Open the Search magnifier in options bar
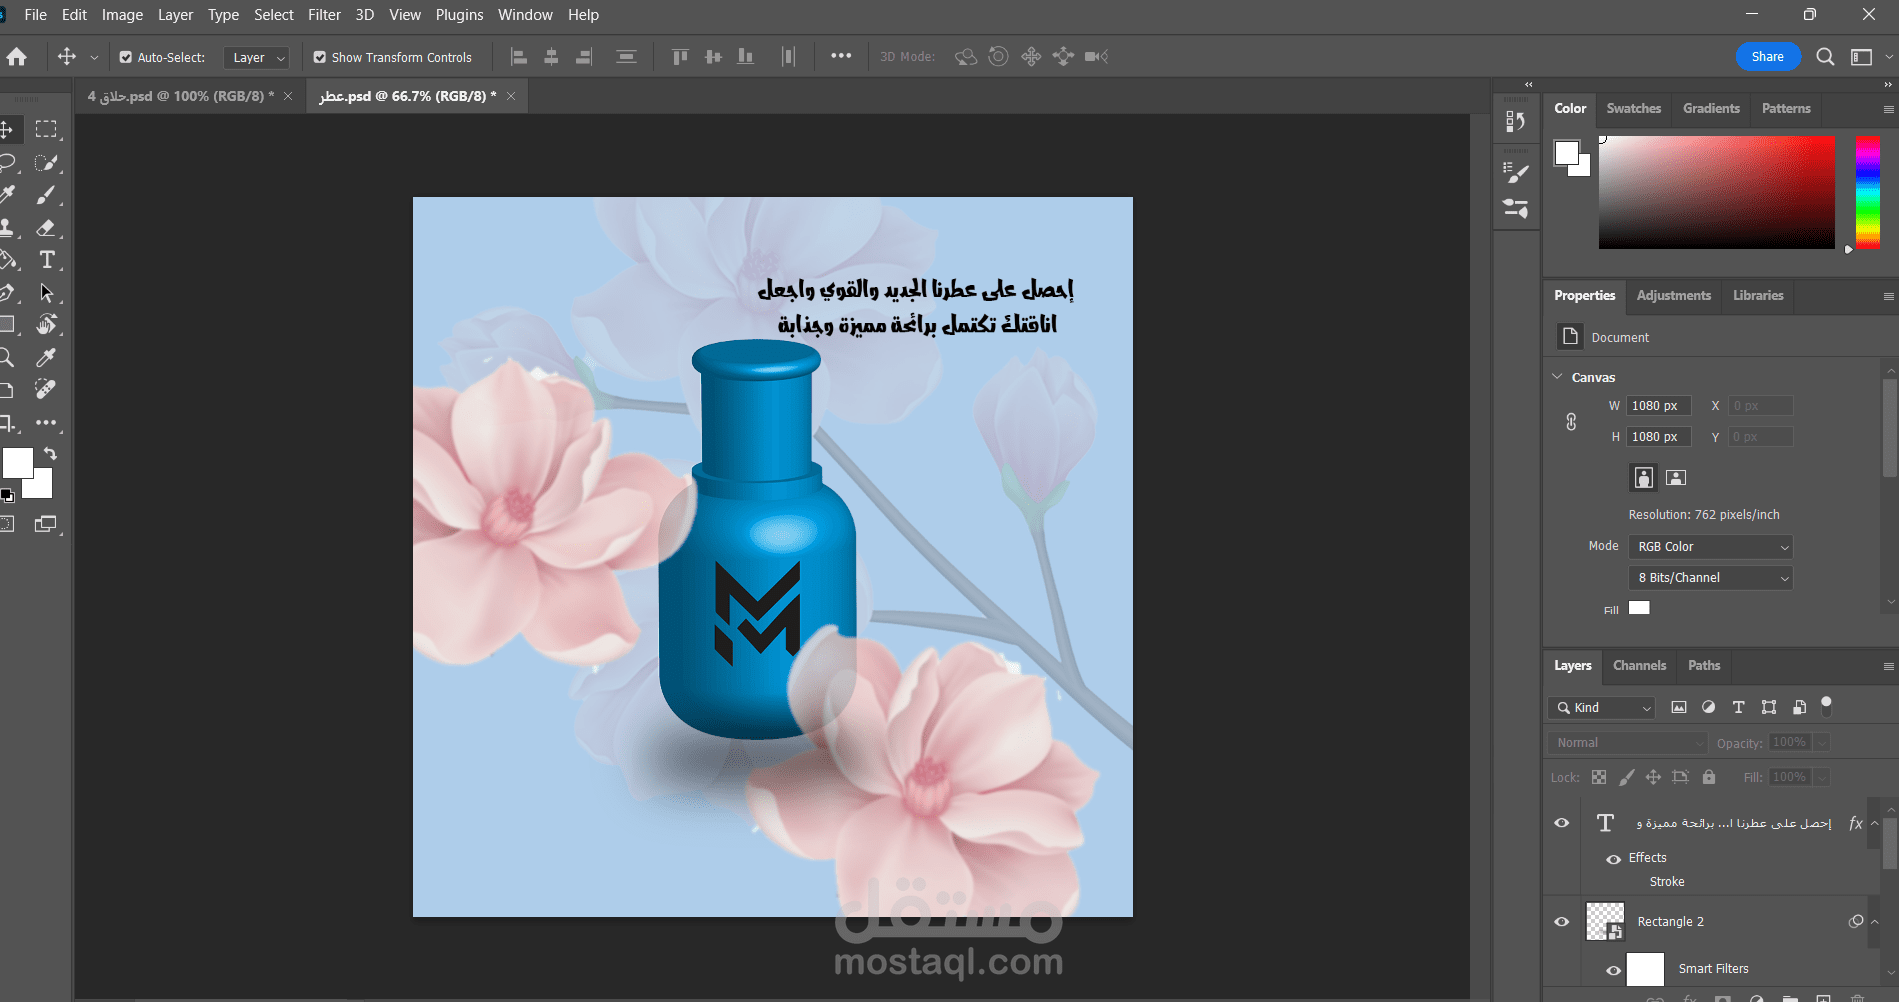Image resolution: width=1899 pixels, height=1002 pixels. tap(1825, 57)
